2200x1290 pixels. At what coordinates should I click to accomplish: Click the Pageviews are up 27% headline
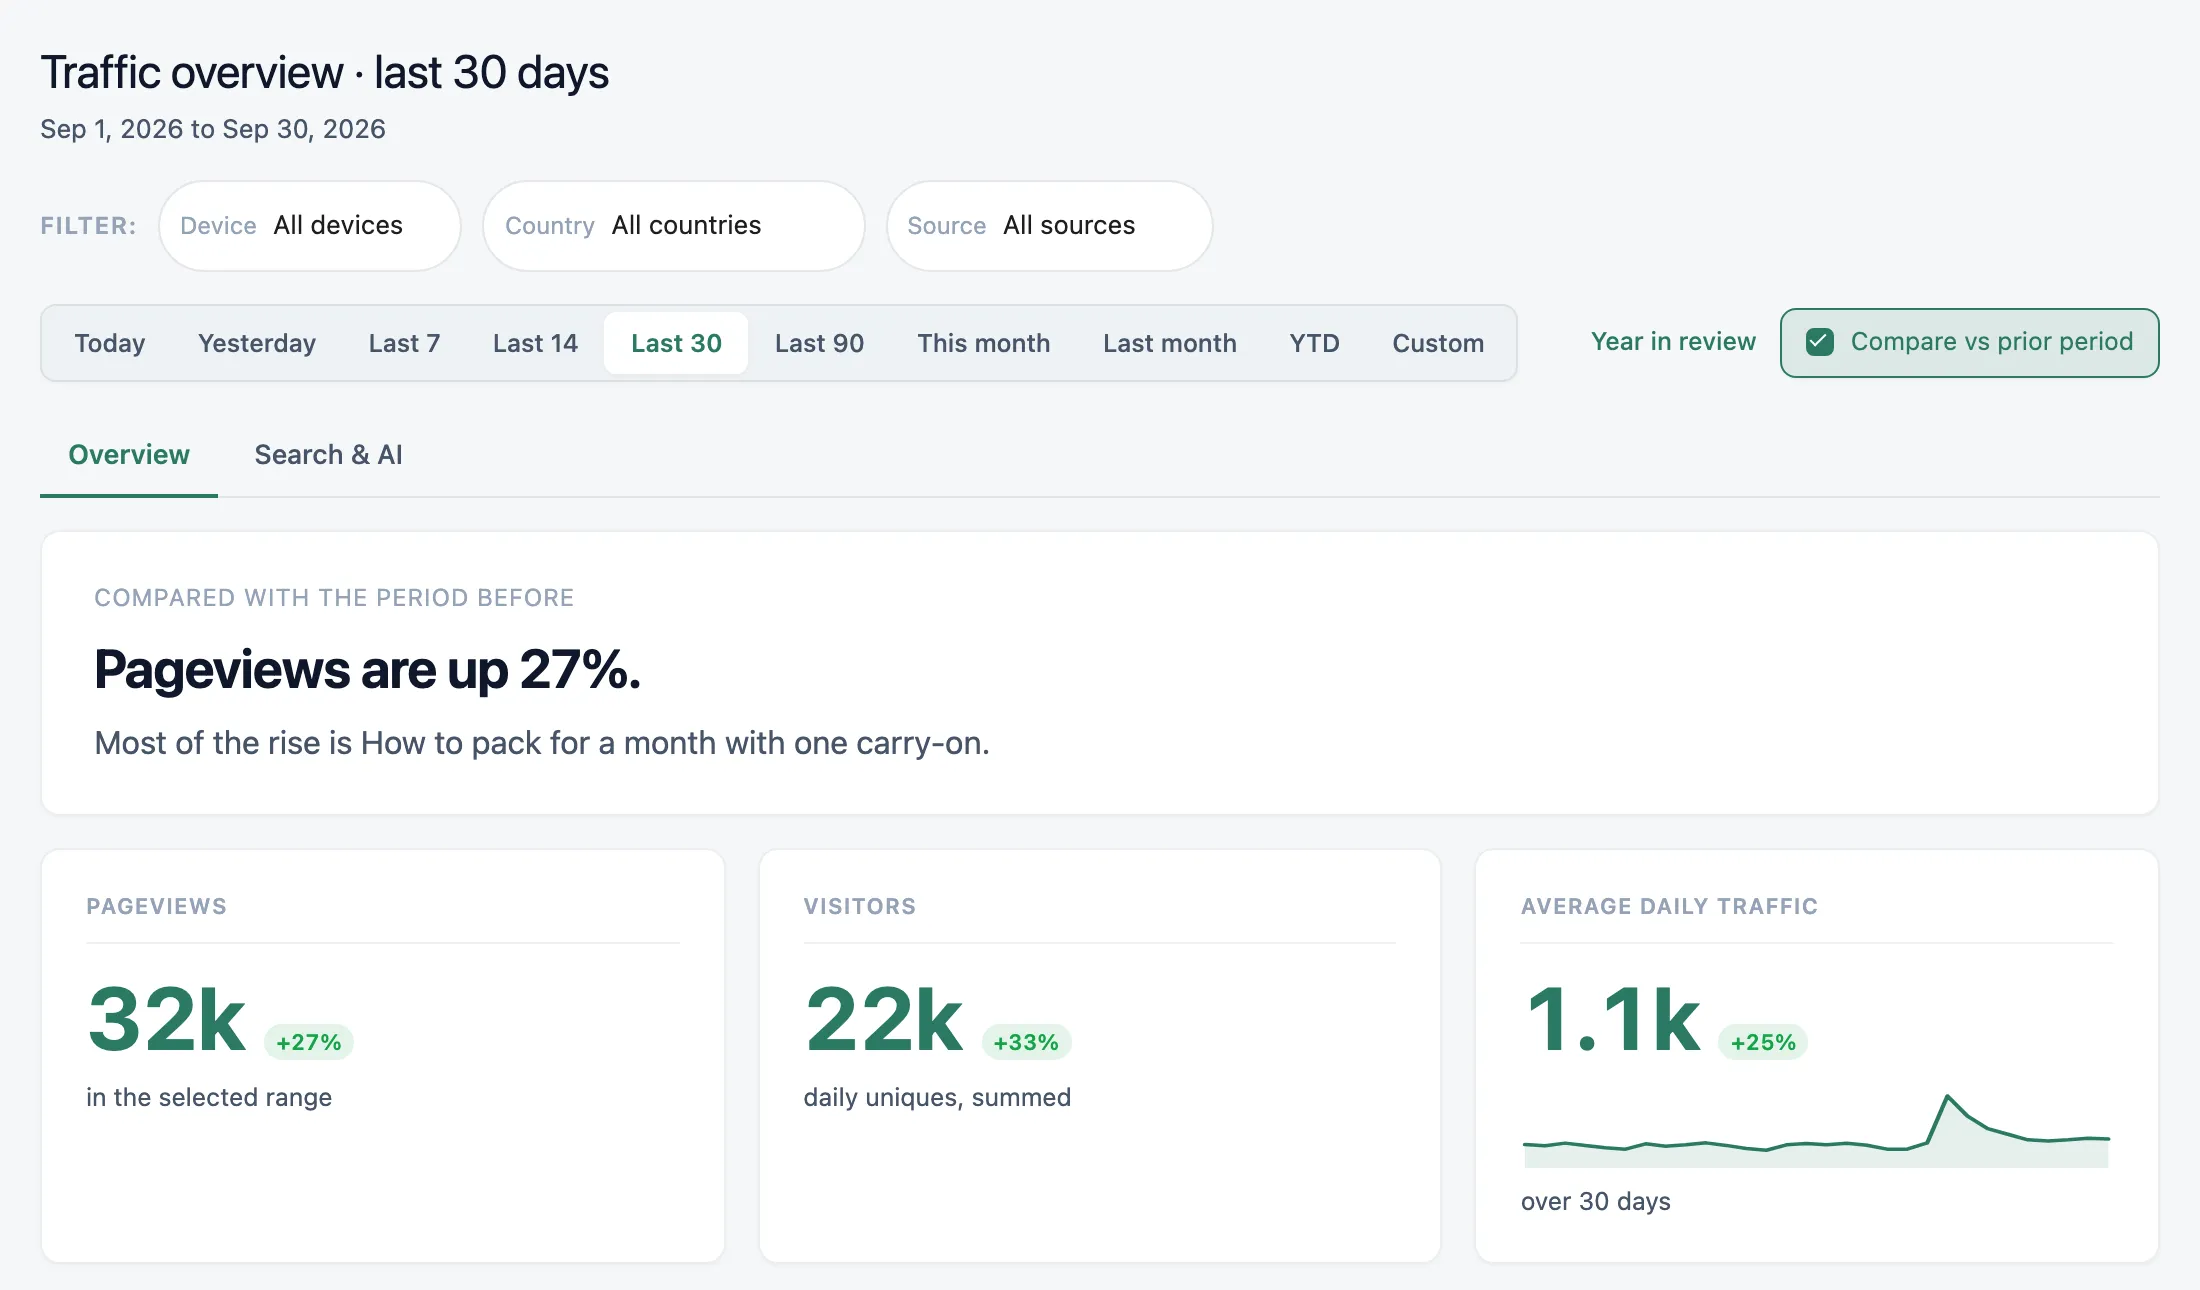[367, 670]
